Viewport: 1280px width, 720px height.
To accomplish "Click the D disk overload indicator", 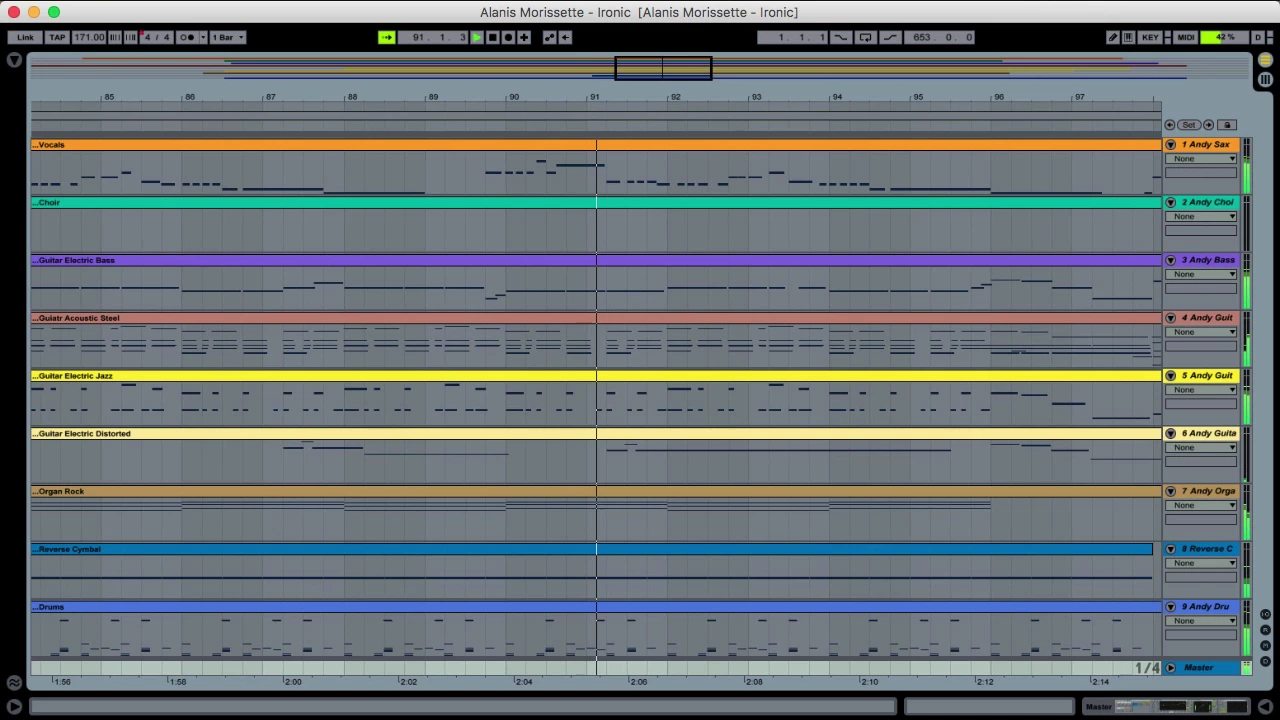I will tap(1259, 37).
